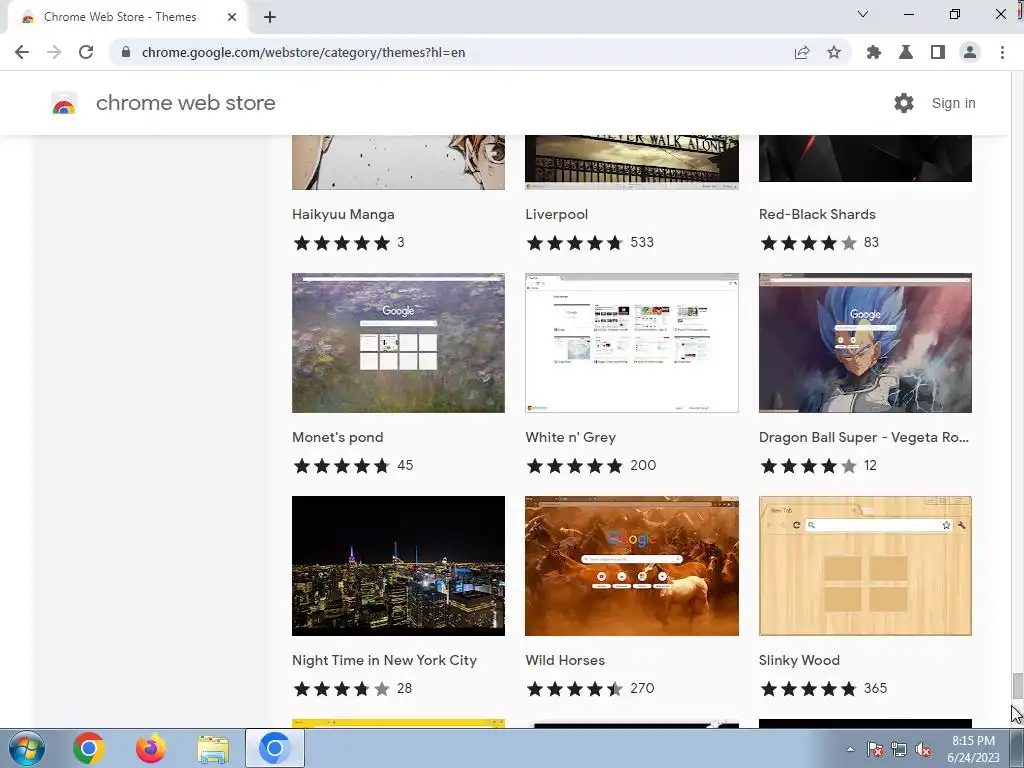Click the lock site info icon
The image size is (1024, 768).
(x=126, y=52)
